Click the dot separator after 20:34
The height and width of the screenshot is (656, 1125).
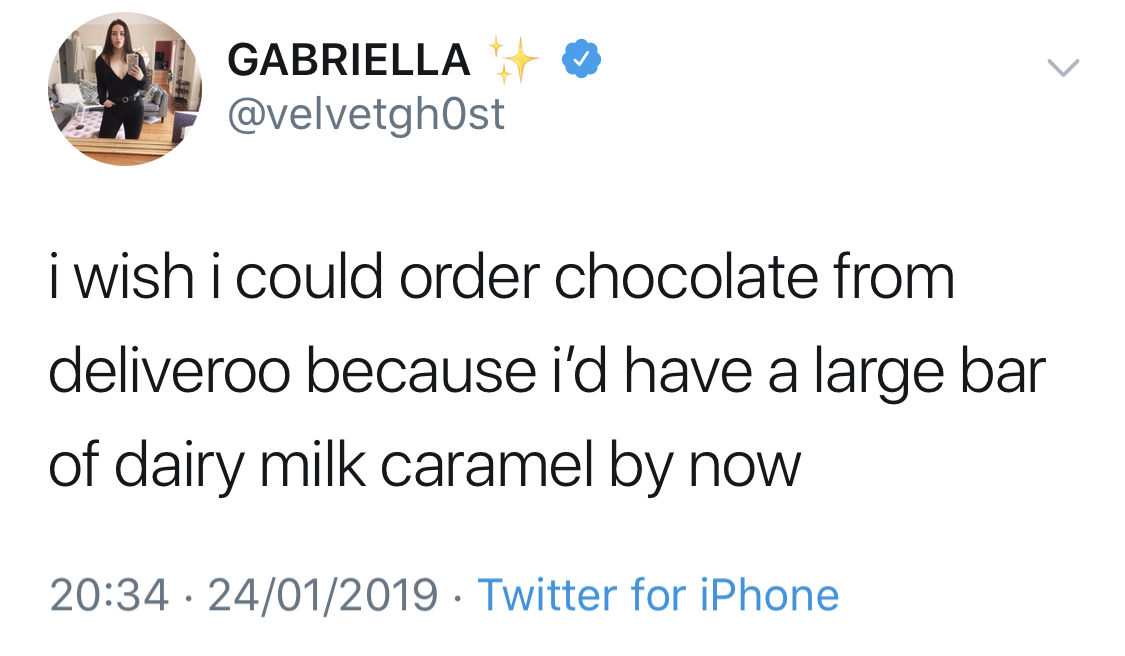(x=188, y=597)
